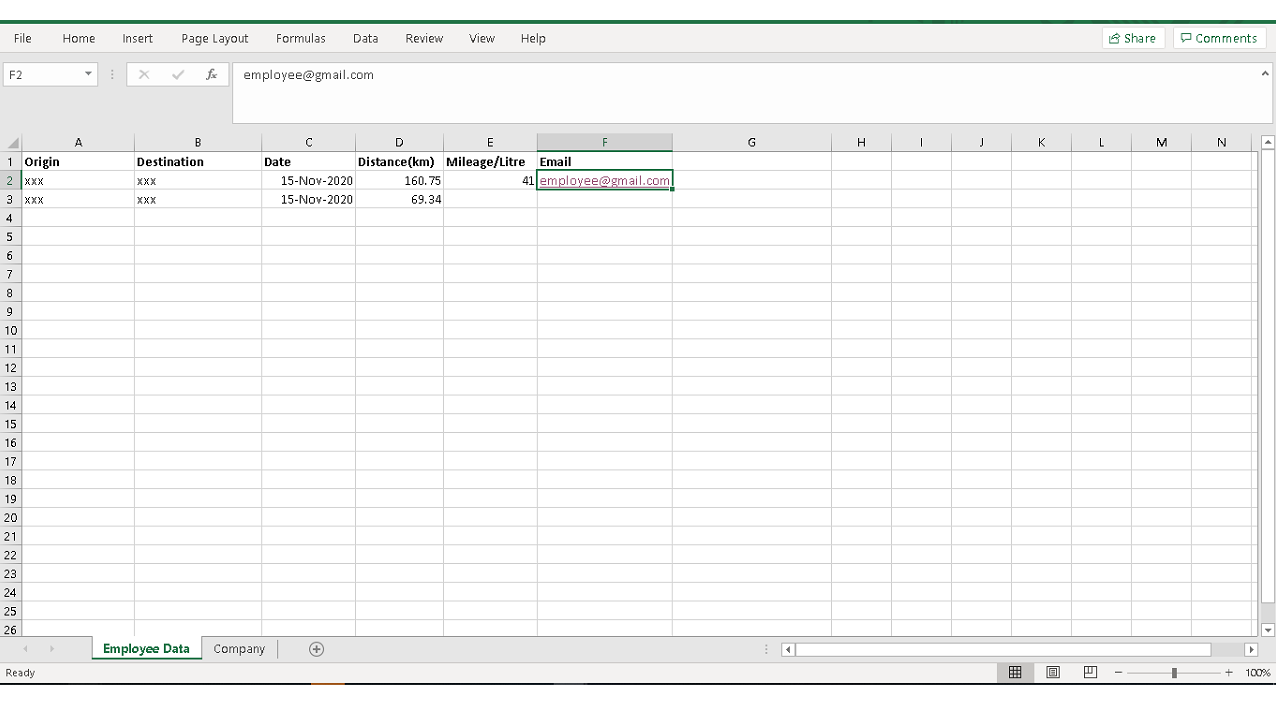The height and width of the screenshot is (720, 1280).
Task: Open the employee@gmail.com hyperlink cell
Action: (604, 181)
